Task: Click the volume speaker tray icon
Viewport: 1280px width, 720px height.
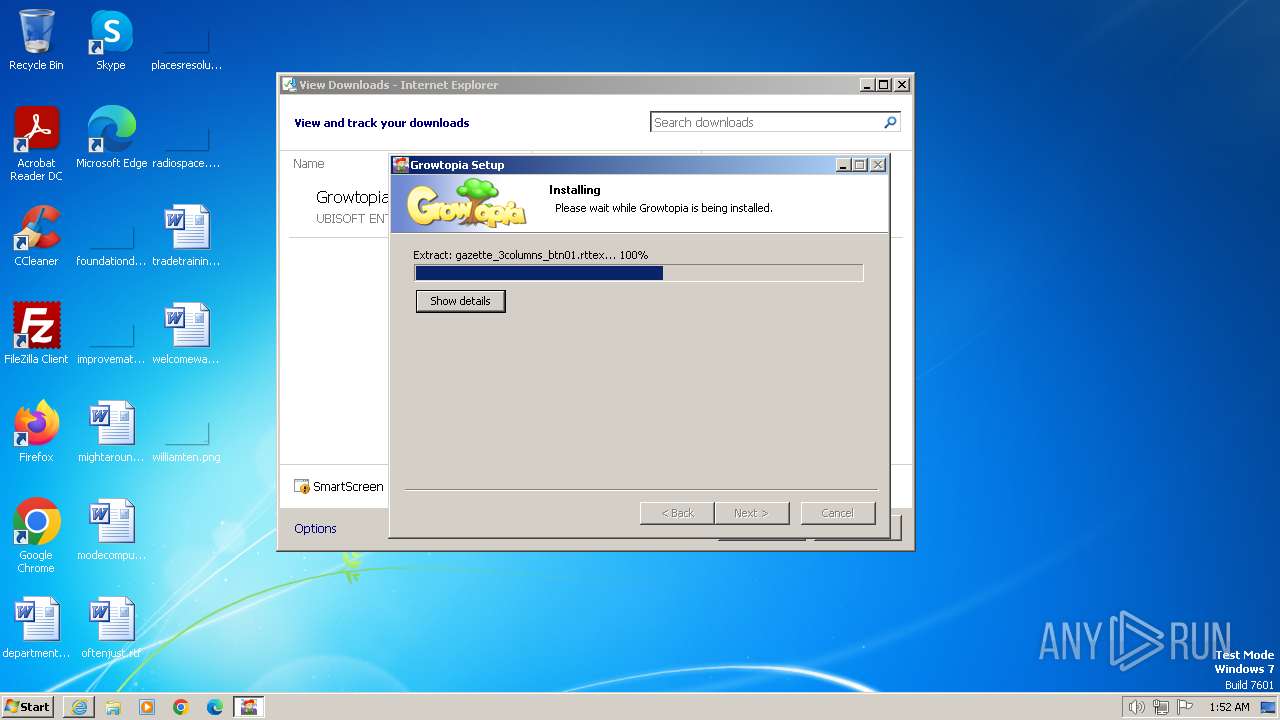Action: (x=1136, y=707)
